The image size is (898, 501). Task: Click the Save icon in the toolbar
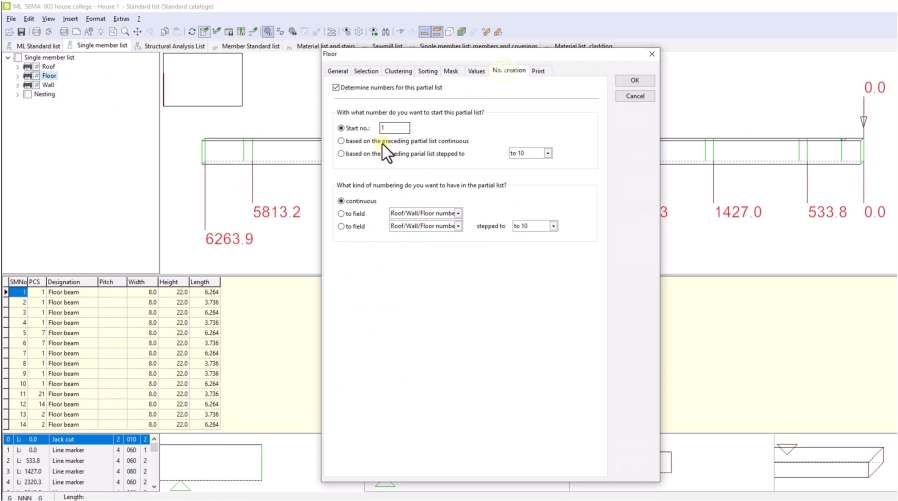(x=21, y=32)
